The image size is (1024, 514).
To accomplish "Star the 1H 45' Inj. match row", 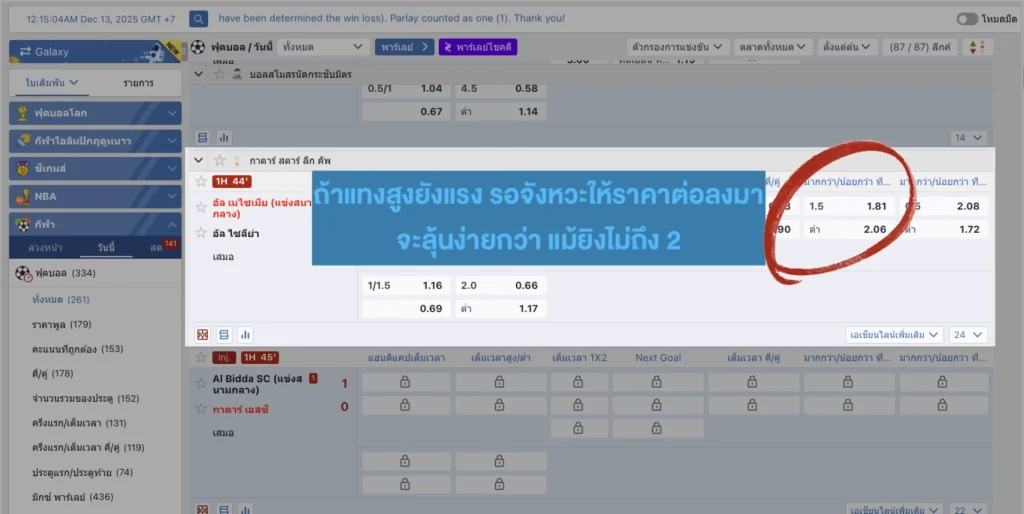I will [x=201, y=358].
